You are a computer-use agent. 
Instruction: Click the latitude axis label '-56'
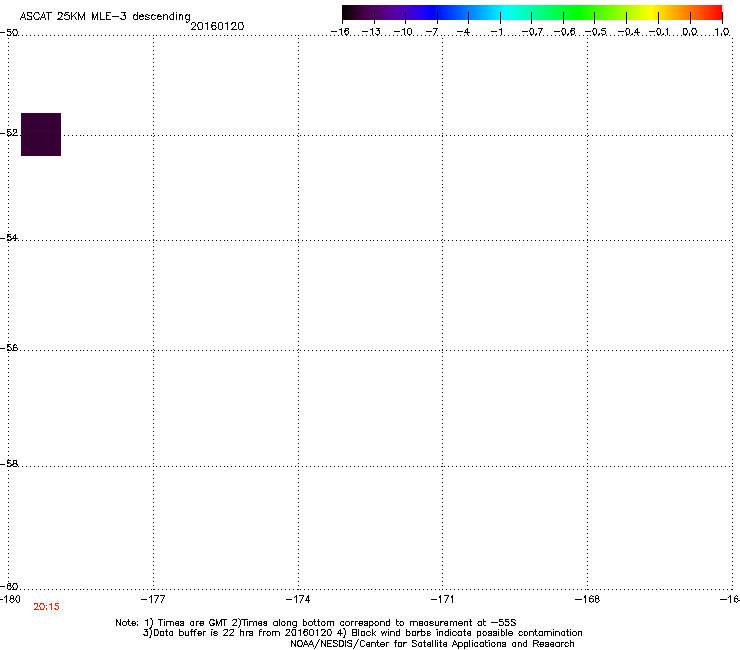coord(9,348)
